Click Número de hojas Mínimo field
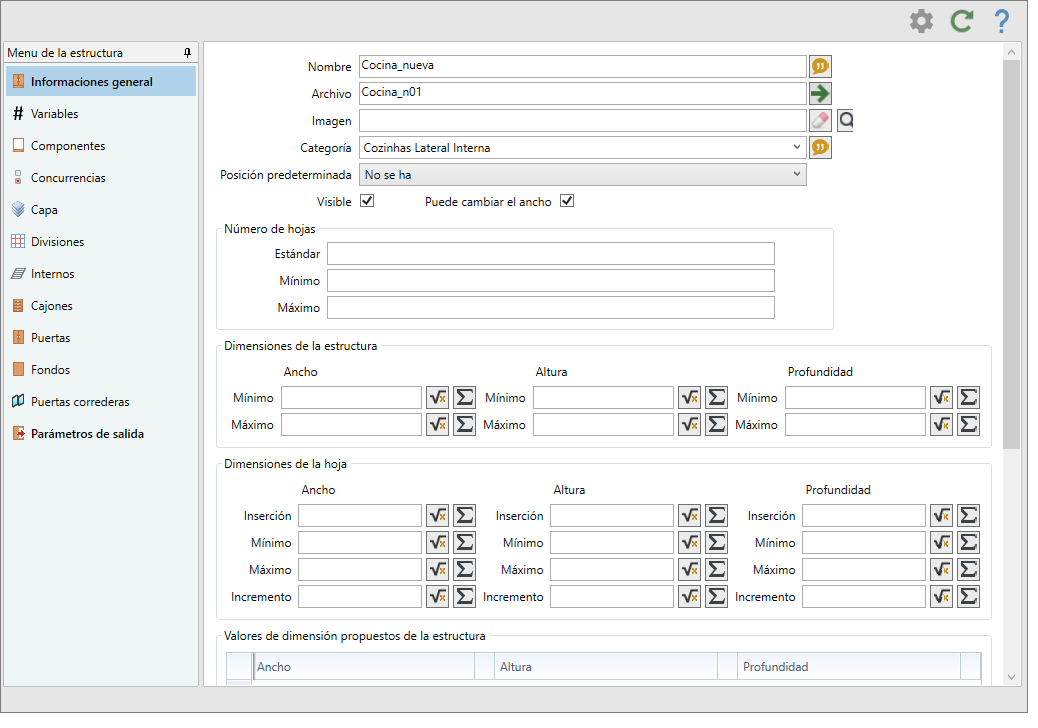1038x728 pixels. (551, 281)
